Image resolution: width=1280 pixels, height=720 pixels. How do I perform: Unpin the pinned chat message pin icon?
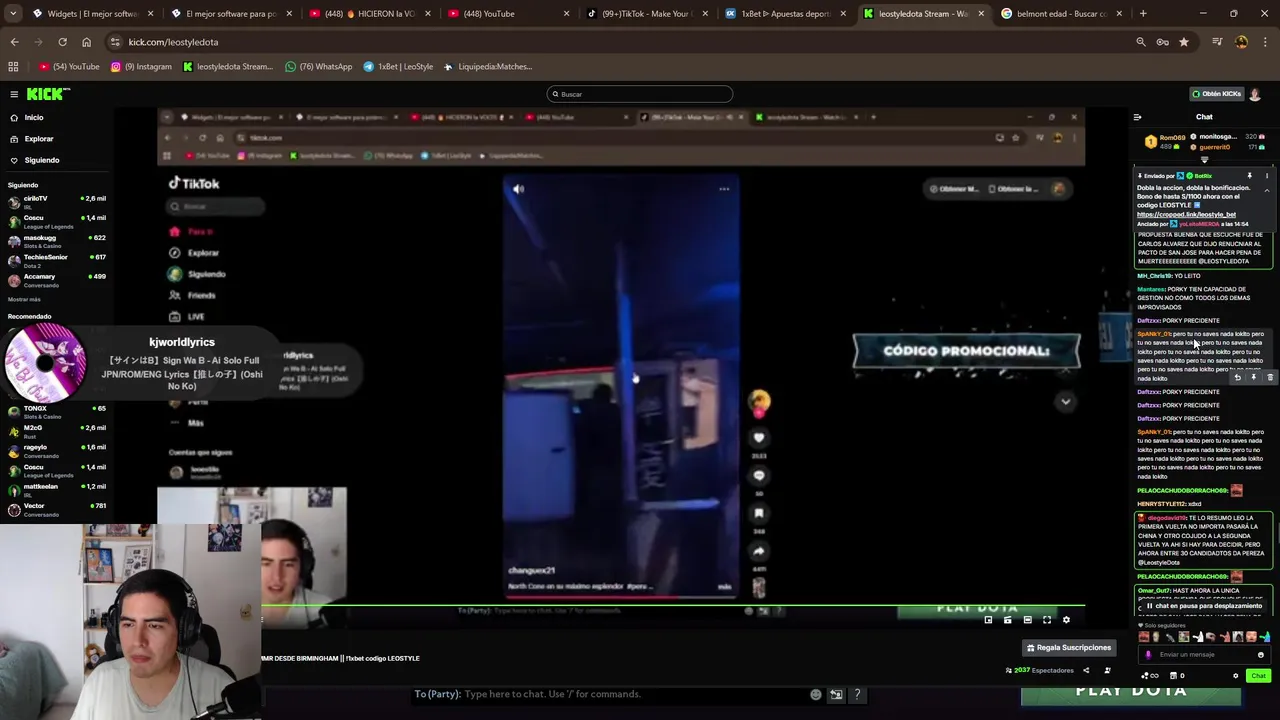click(x=1249, y=176)
